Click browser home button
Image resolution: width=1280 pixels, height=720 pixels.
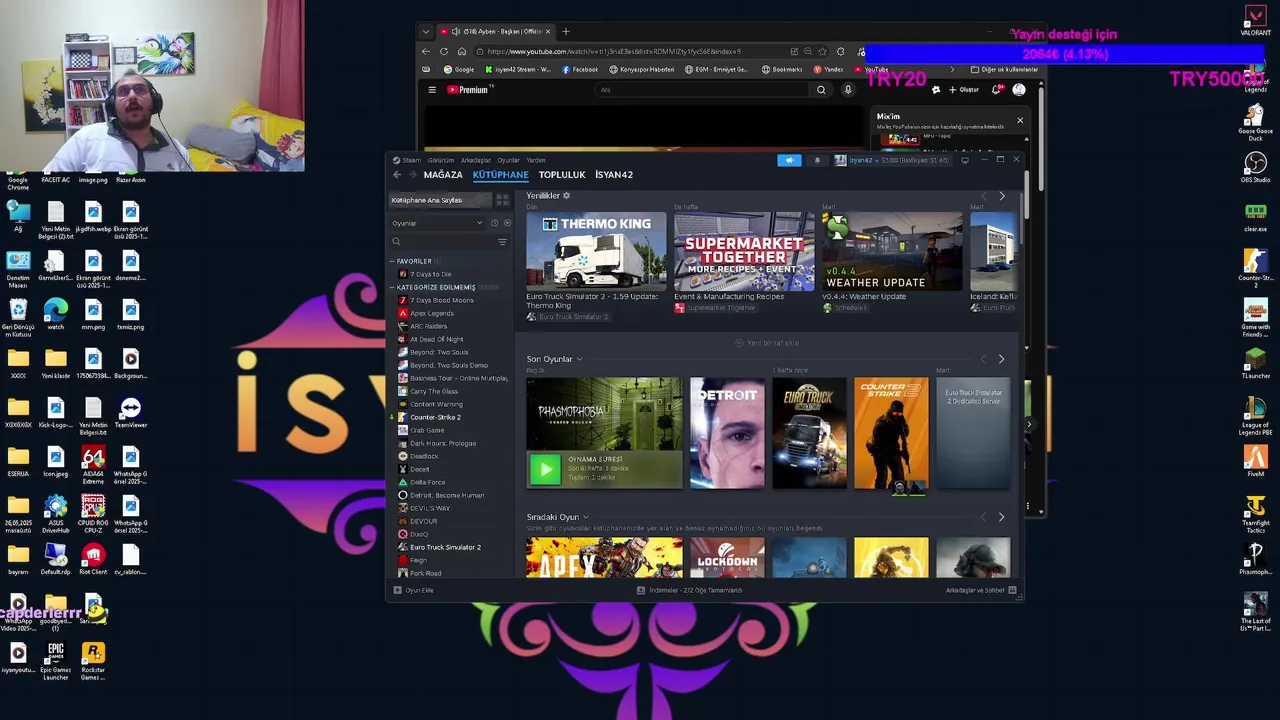(x=461, y=52)
